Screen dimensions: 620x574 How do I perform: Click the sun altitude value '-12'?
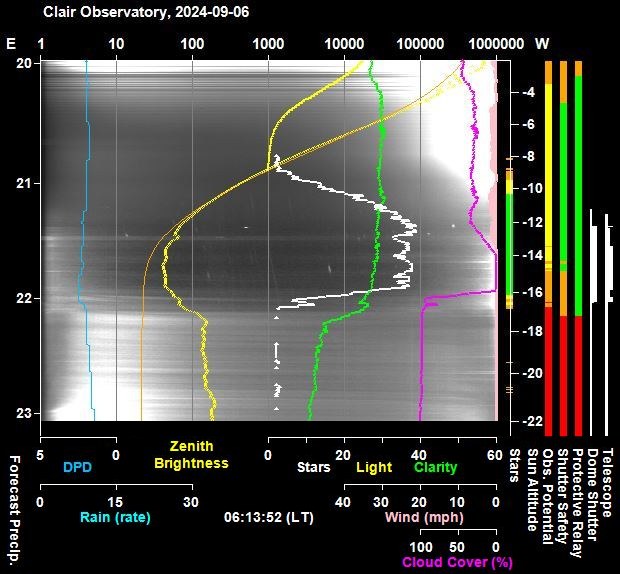click(x=533, y=222)
